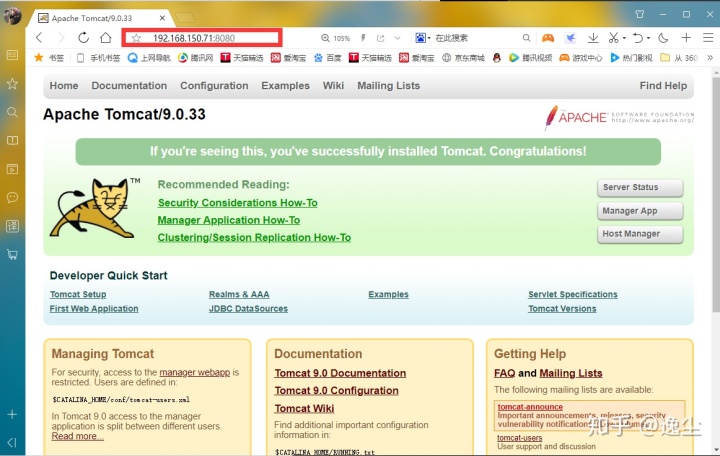720x456 pixels.
Task: Open a new tab button
Action: [186, 18]
